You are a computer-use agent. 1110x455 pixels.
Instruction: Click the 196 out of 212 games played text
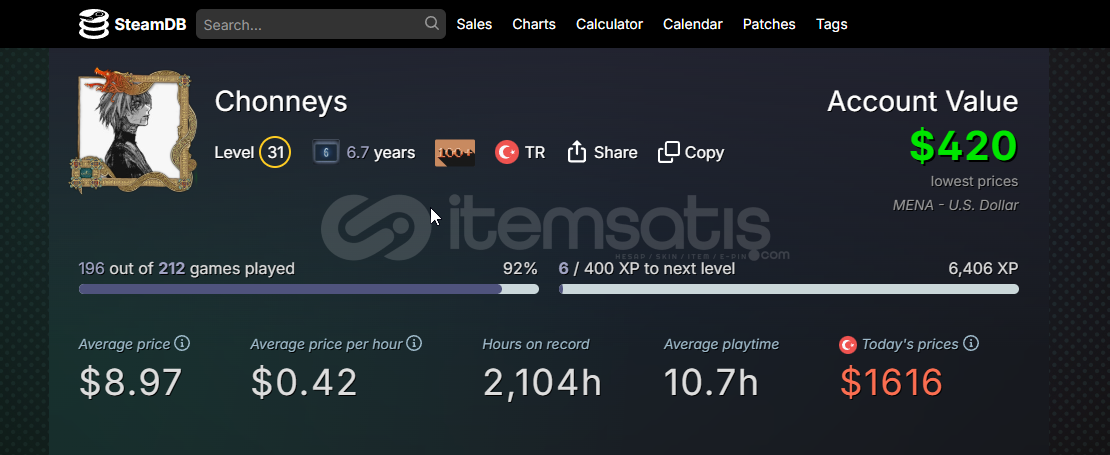click(x=187, y=269)
